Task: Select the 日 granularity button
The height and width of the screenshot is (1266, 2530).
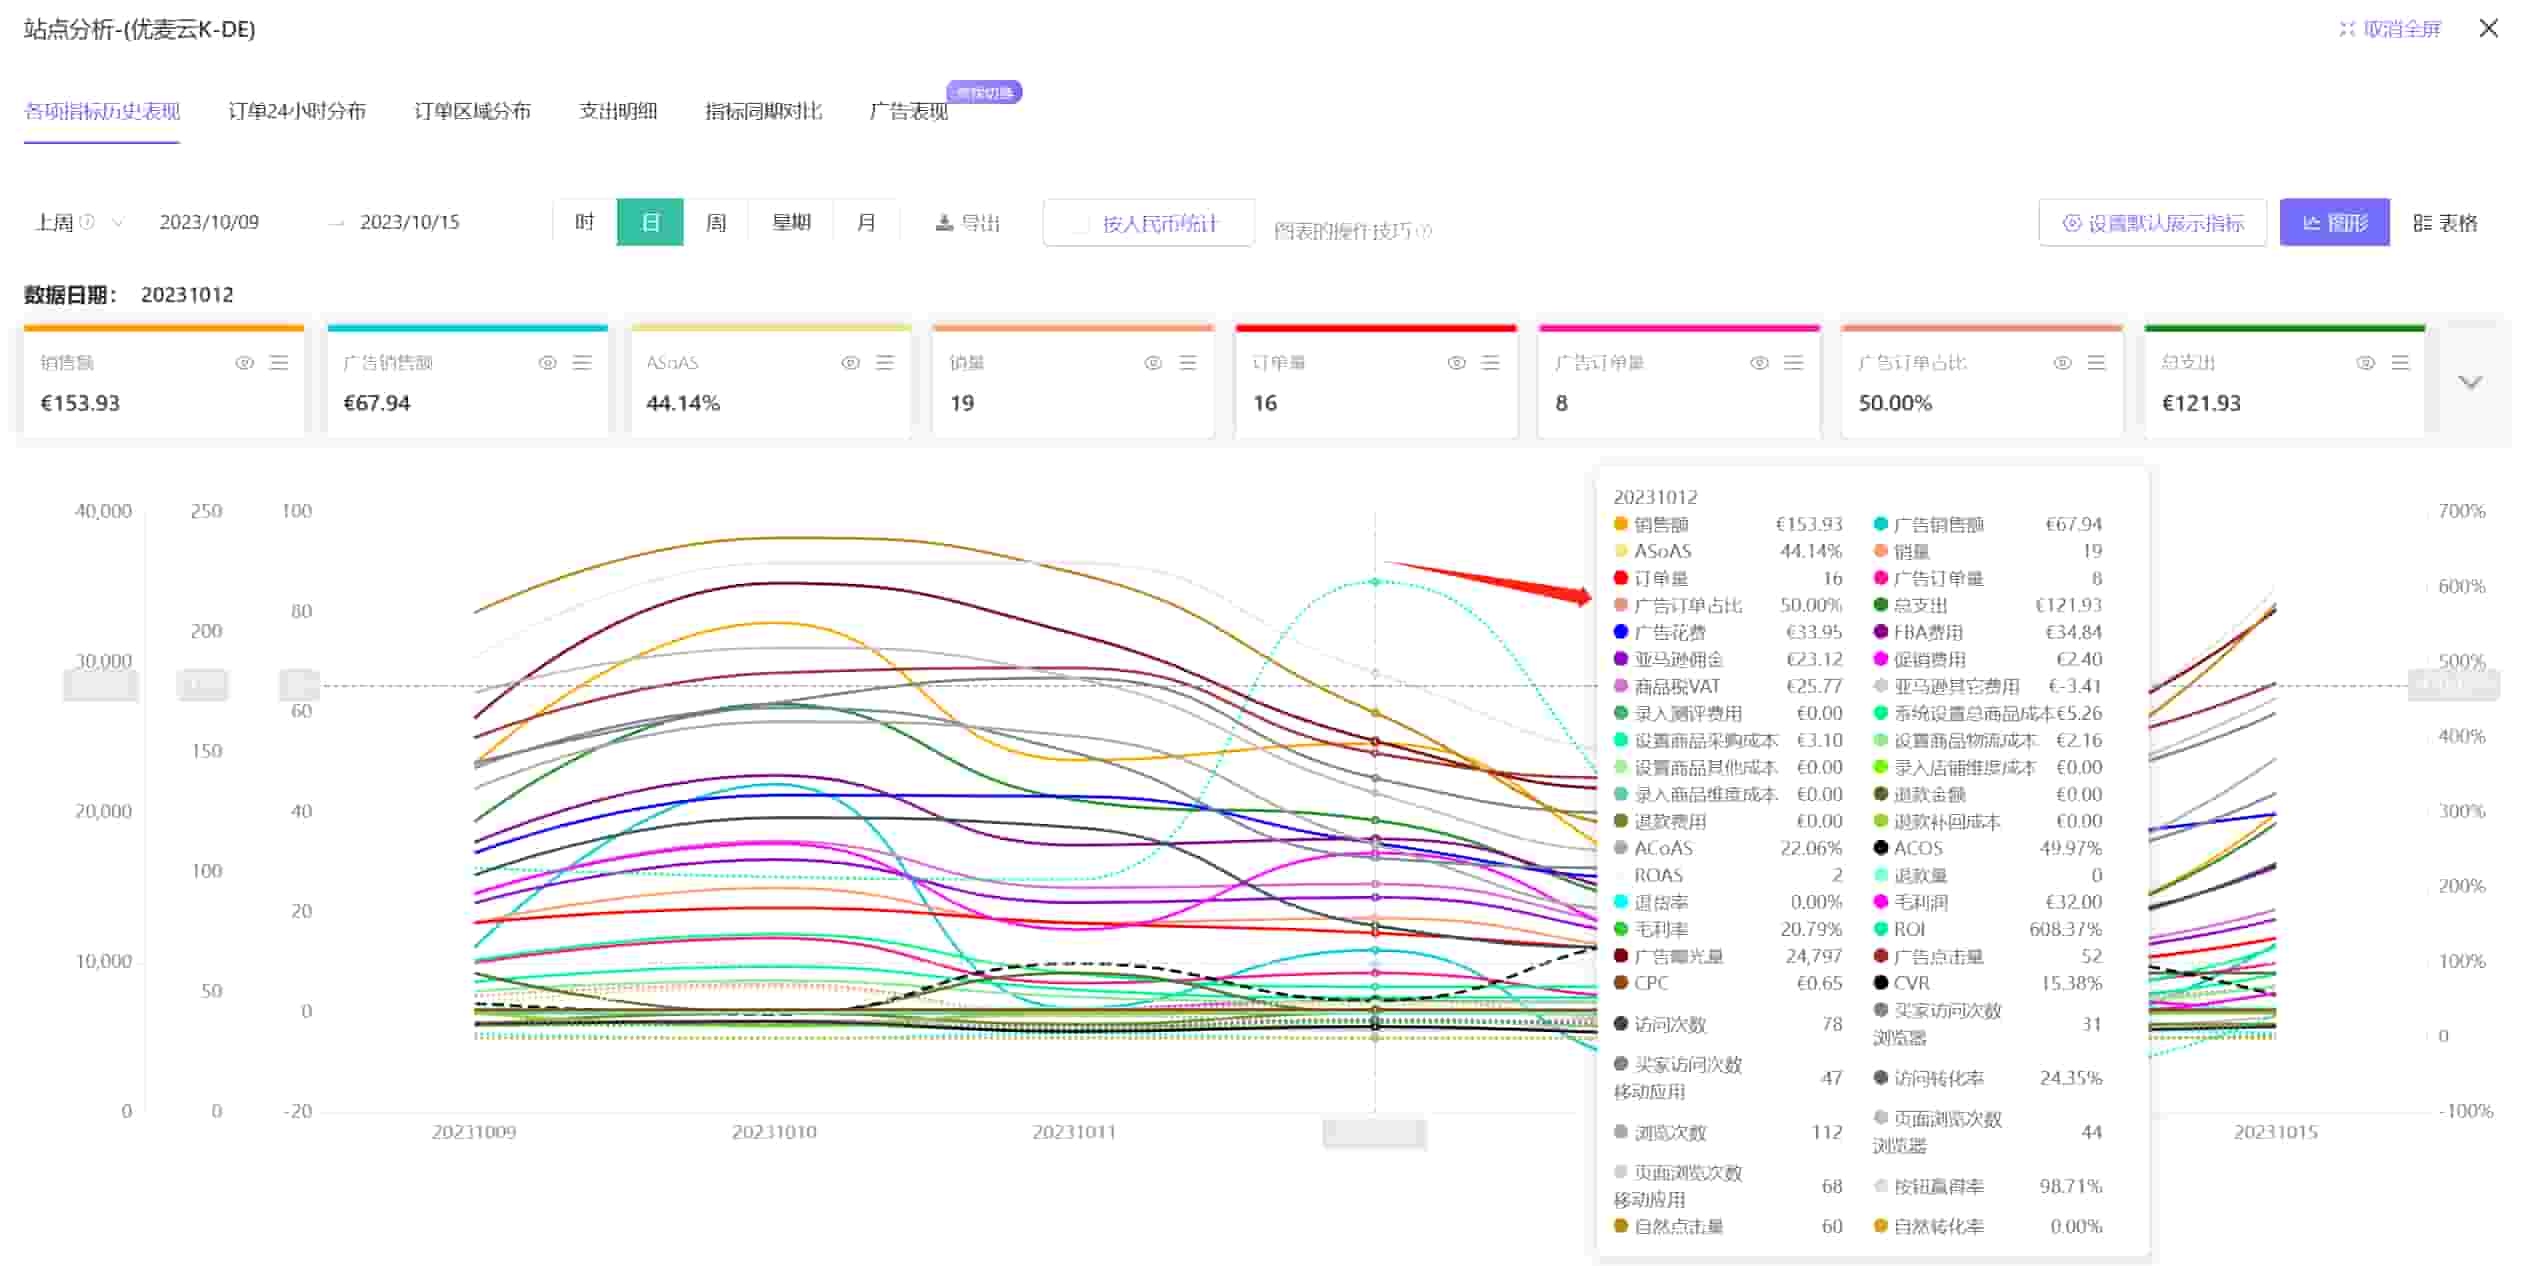Action: point(650,222)
